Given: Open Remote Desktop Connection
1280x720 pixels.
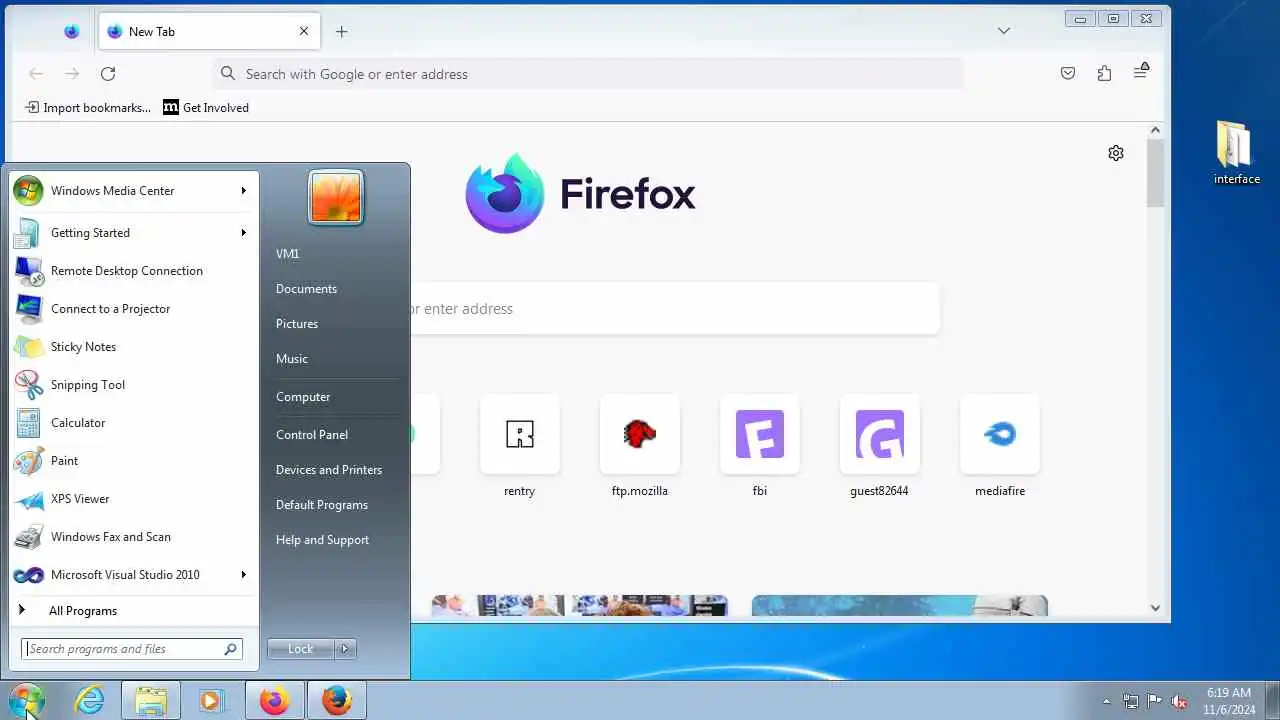Looking at the screenshot, I should point(134,271).
